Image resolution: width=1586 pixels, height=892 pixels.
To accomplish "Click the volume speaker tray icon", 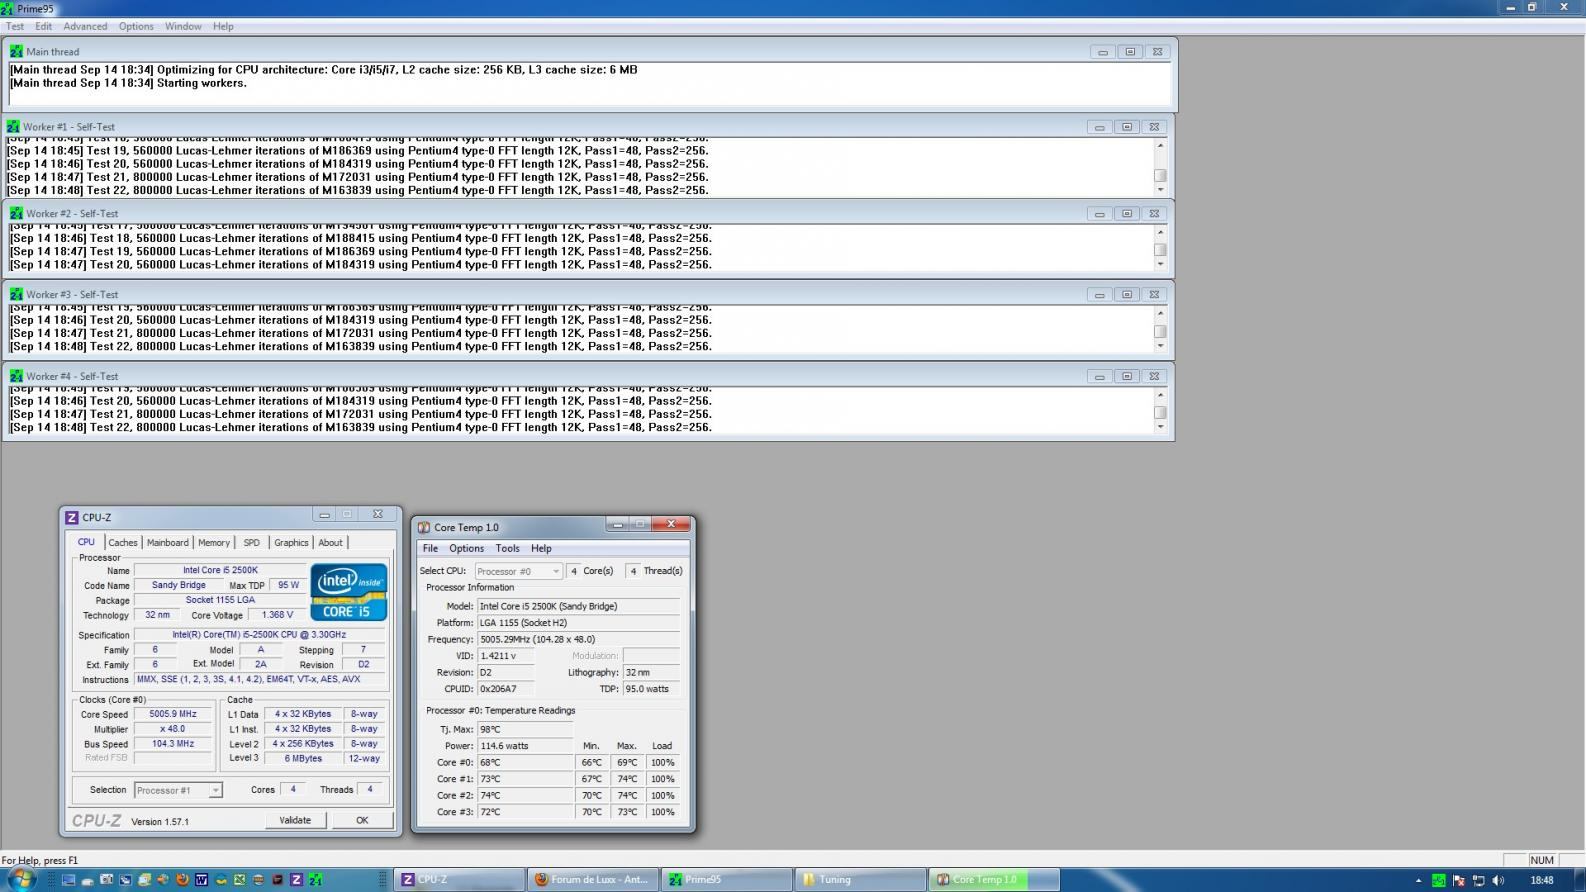I will pyautogui.click(x=1498, y=880).
